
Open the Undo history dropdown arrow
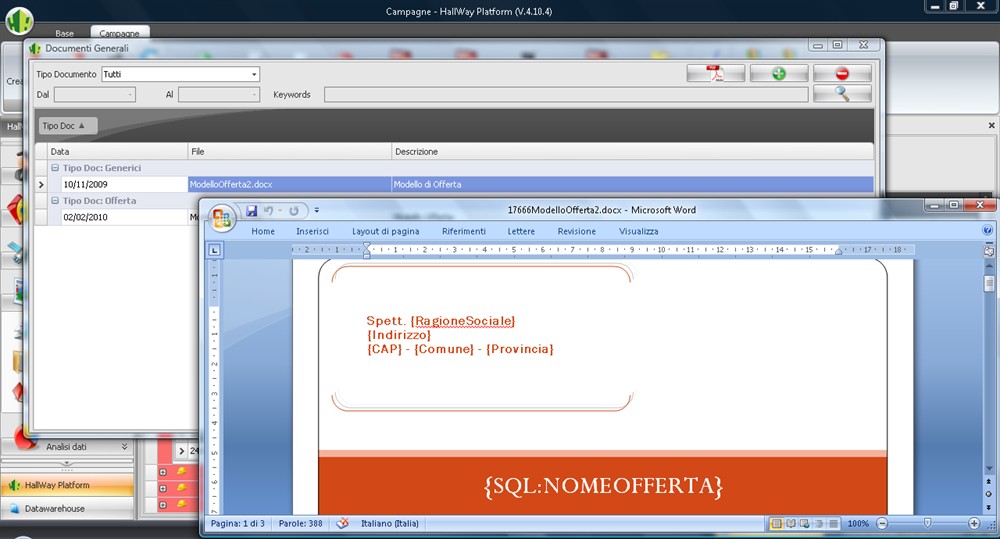pyautogui.click(x=279, y=210)
